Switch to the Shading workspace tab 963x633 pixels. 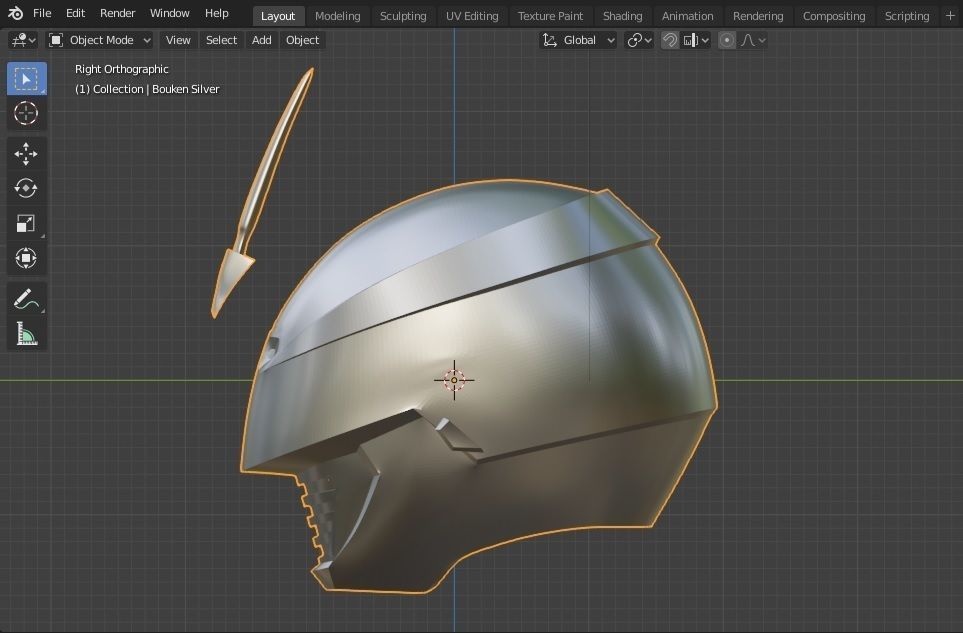(622, 16)
